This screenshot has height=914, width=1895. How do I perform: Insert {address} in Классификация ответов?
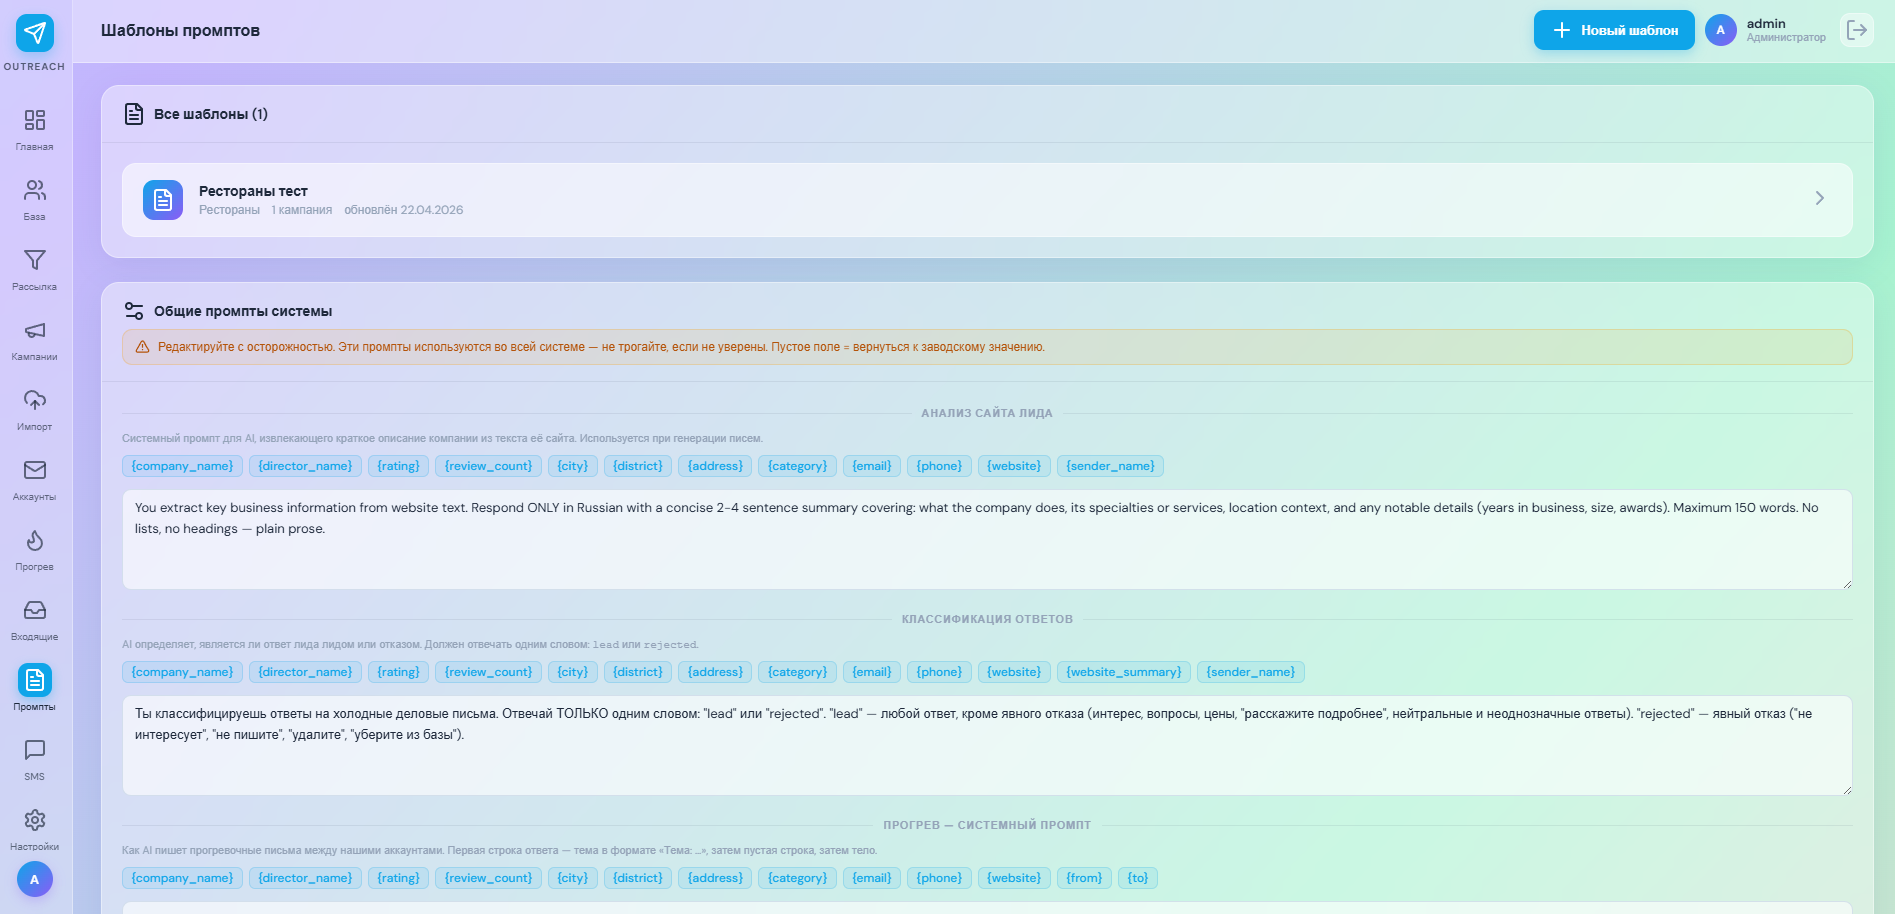click(x=715, y=672)
